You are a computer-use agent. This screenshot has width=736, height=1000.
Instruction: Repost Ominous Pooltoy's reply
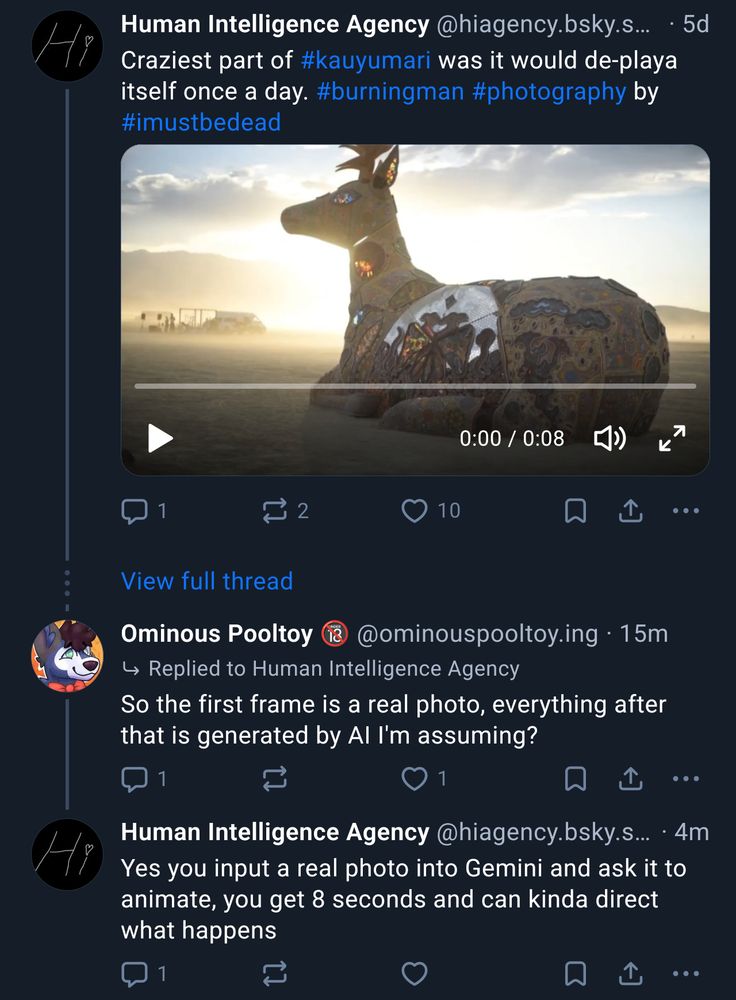point(274,779)
